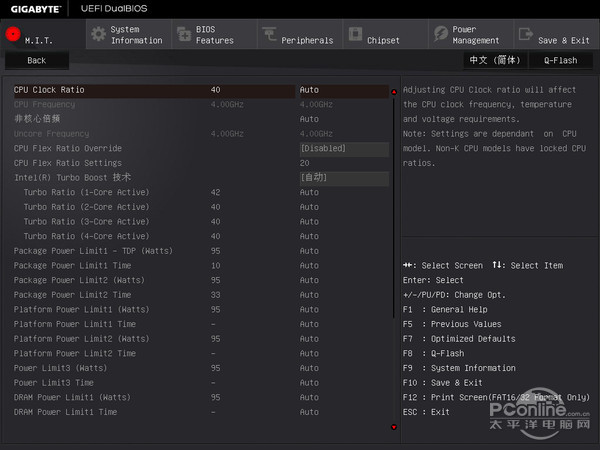Switch to the Chipset tab
This screenshot has width=600, height=450.
[383, 41]
